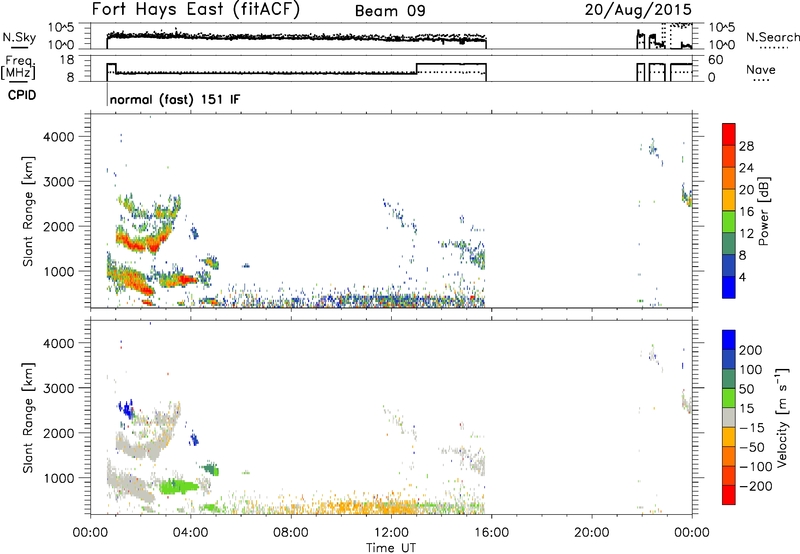Click the '60' value on the Nave axis
The image size is (800, 554).
point(716,60)
